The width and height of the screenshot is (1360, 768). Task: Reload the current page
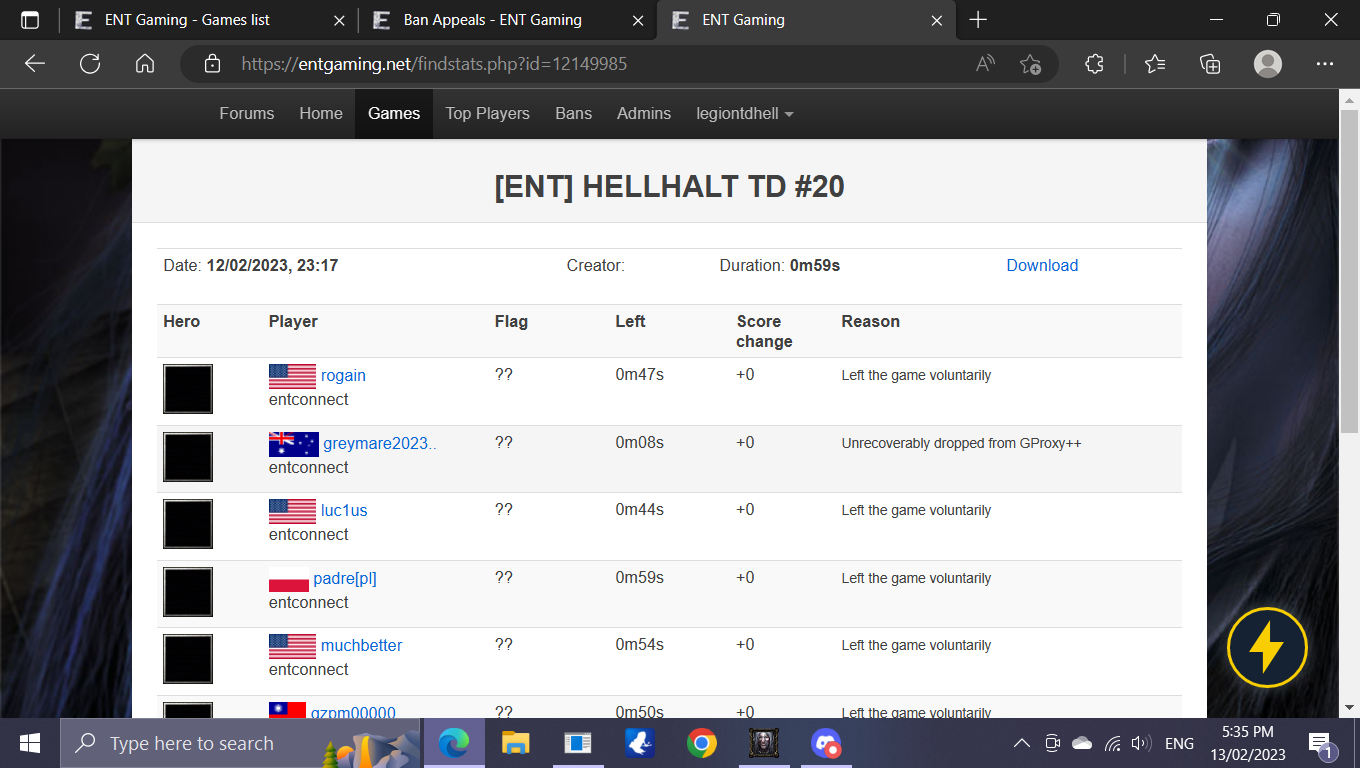tap(90, 64)
